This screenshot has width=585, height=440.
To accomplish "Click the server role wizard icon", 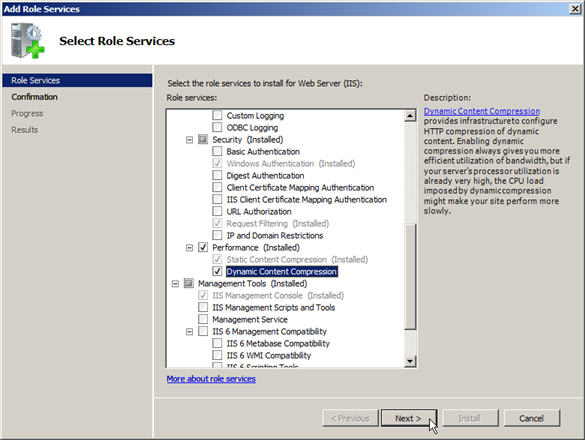I will pos(28,41).
